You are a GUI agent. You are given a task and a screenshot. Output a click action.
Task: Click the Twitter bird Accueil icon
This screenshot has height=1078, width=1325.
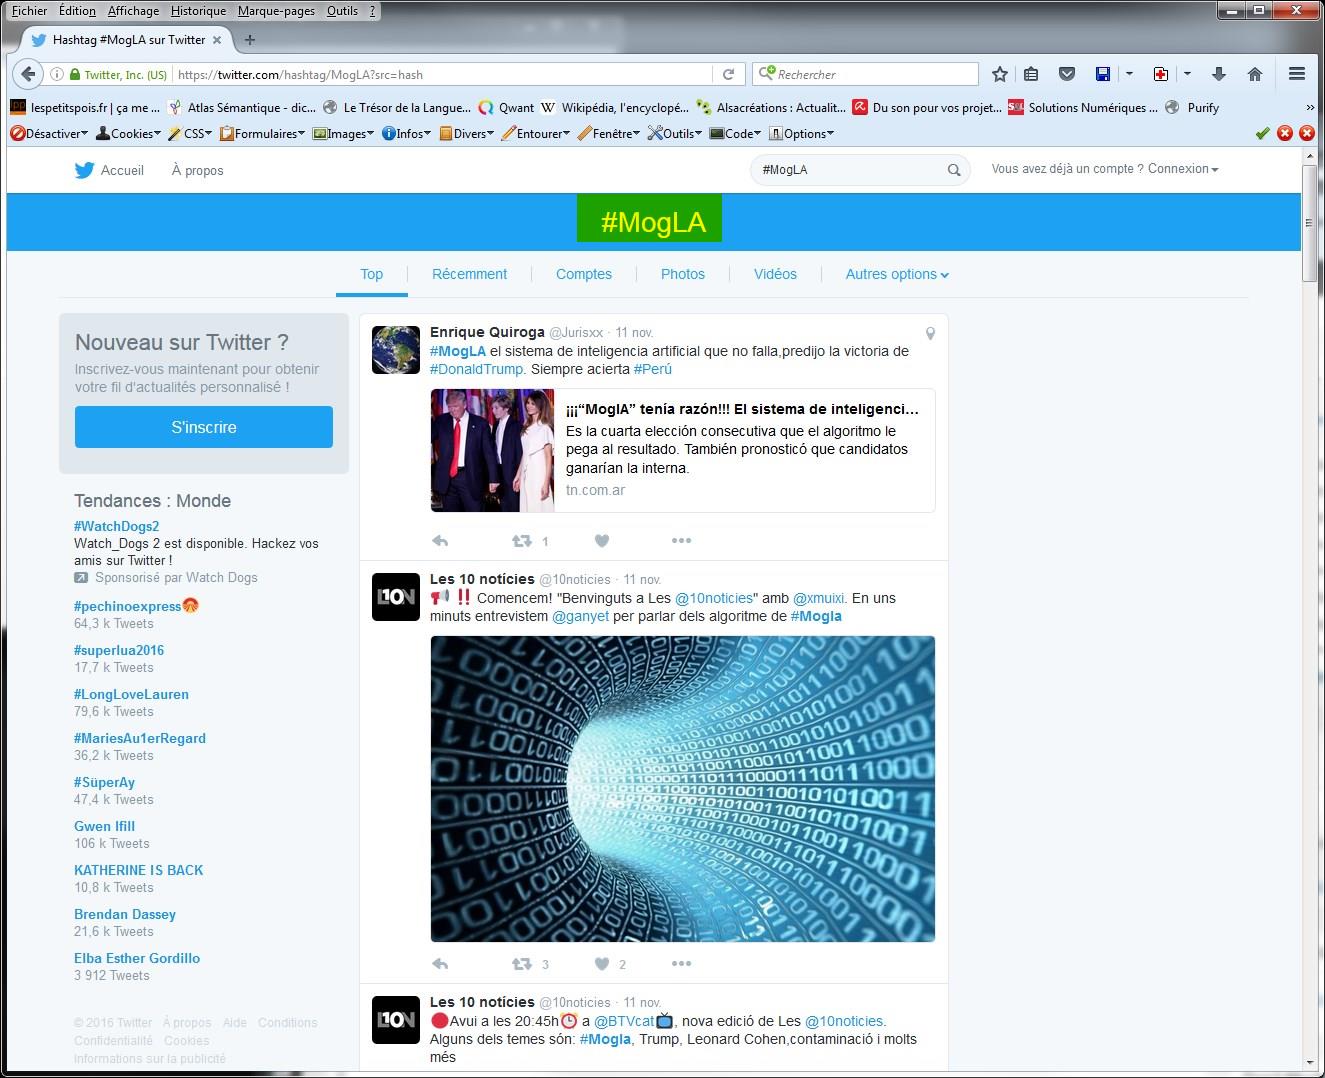point(85,170)
